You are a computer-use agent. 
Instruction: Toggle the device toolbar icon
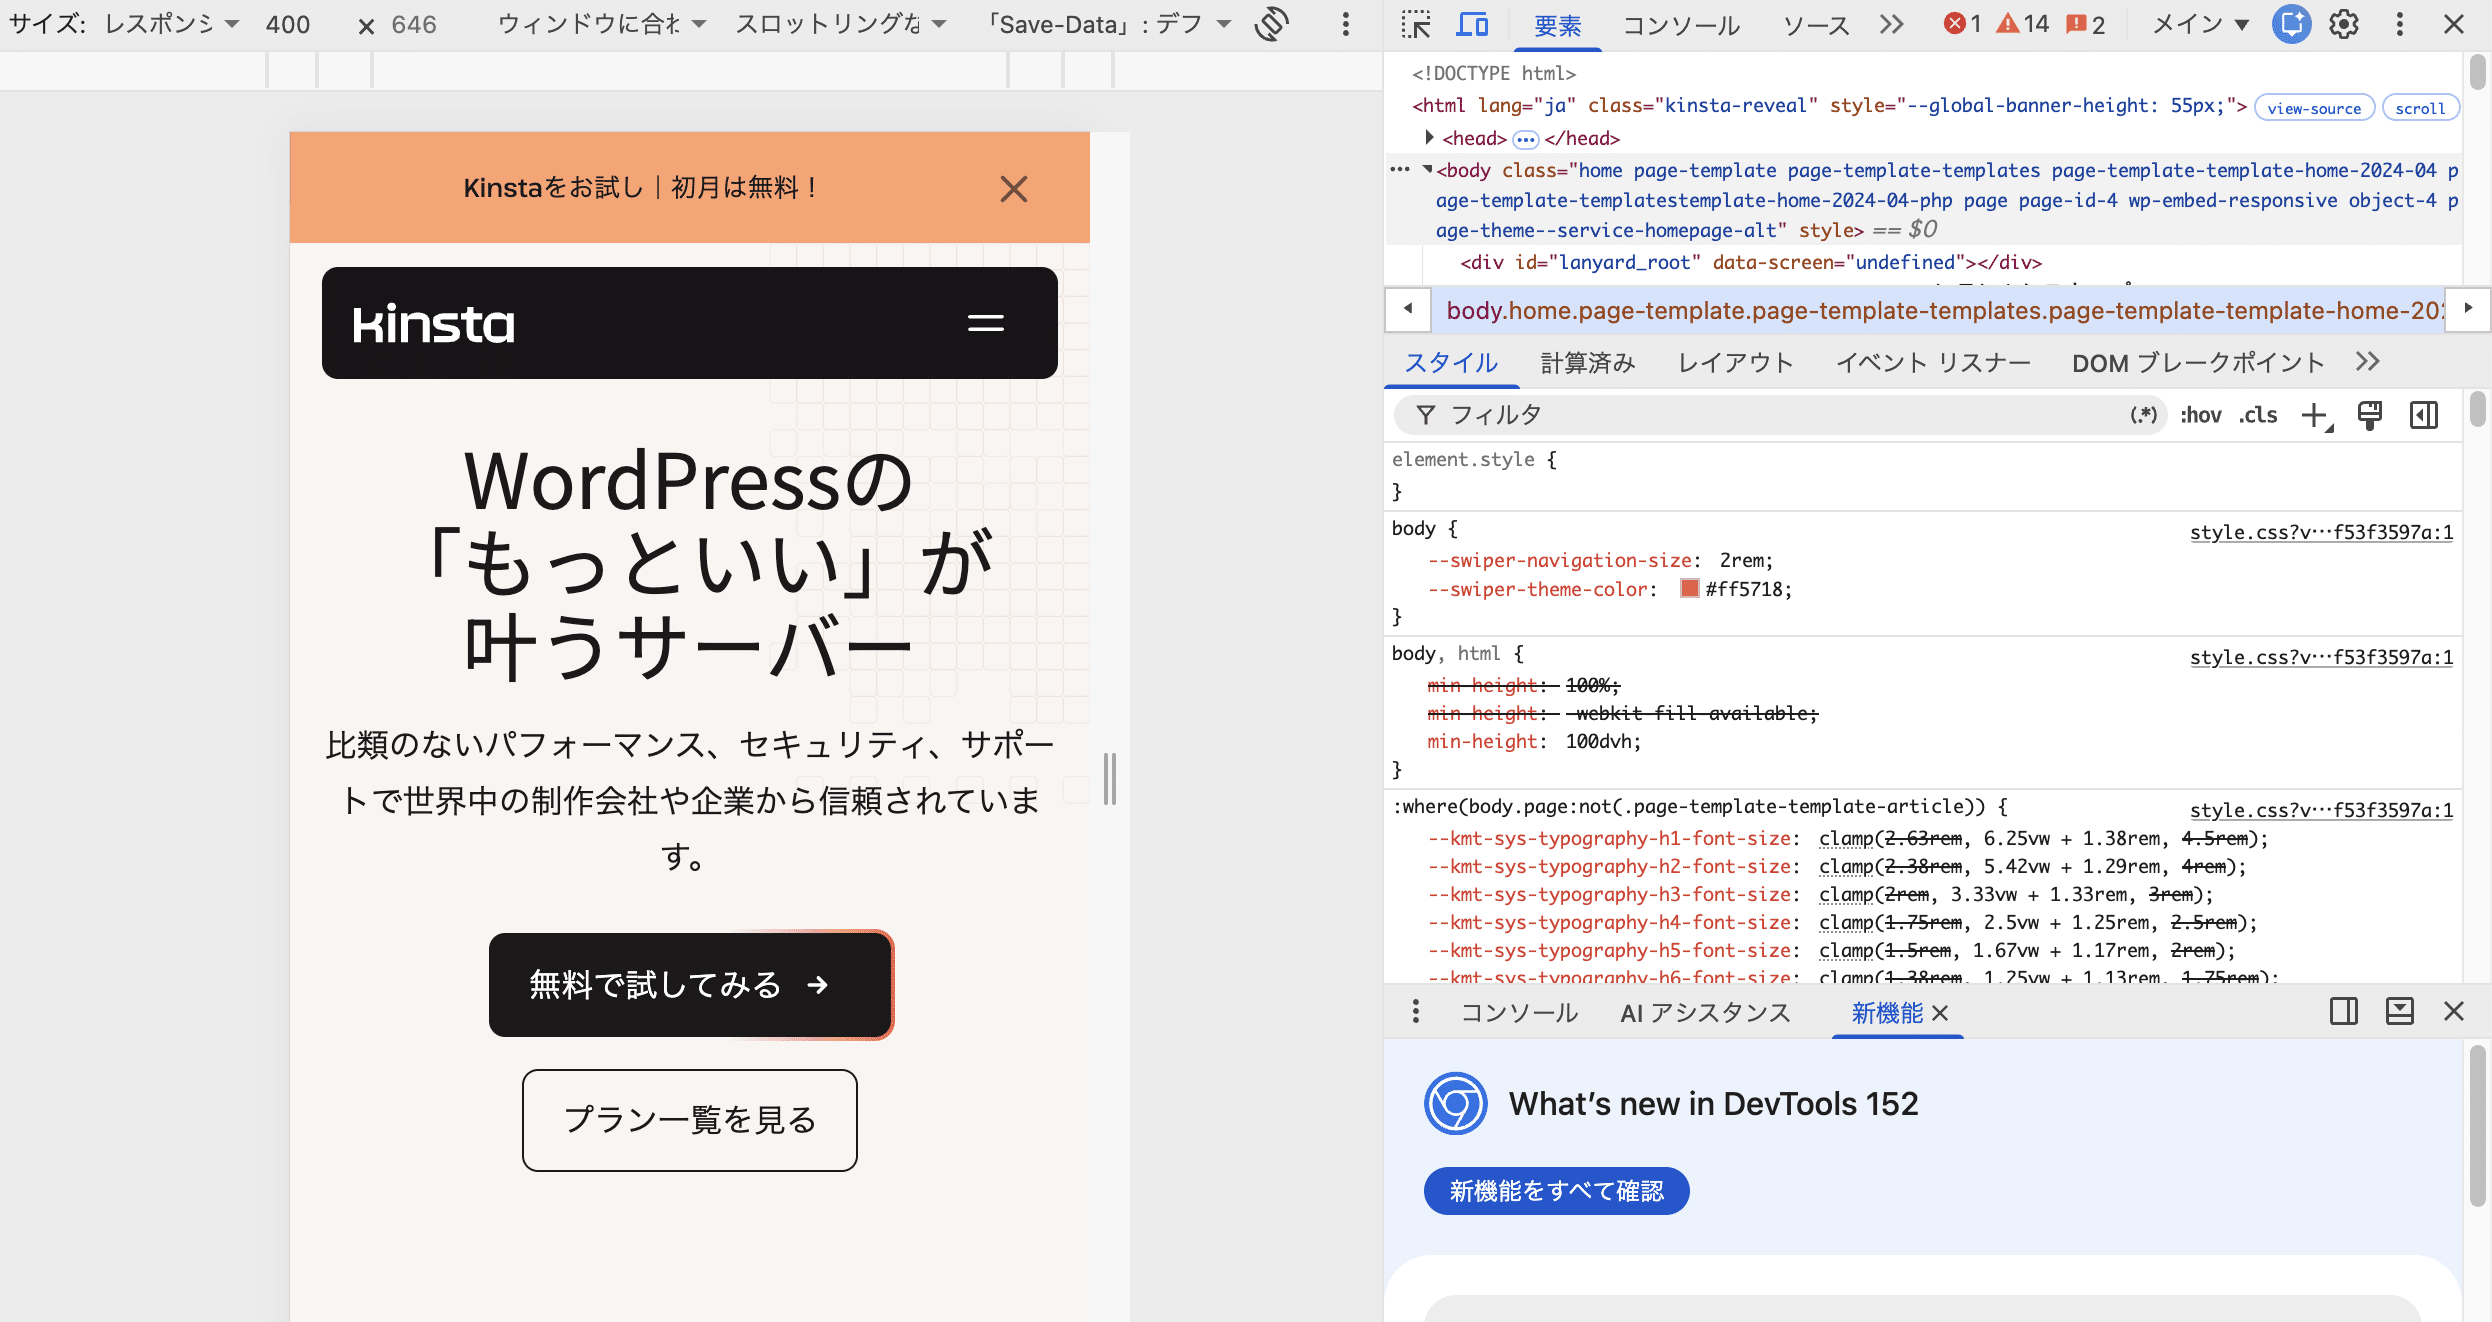[1471, 24]
